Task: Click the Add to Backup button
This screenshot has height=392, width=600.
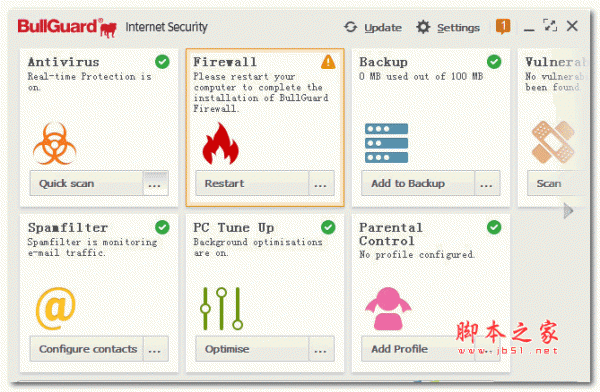Action: (x=418, y=183)
